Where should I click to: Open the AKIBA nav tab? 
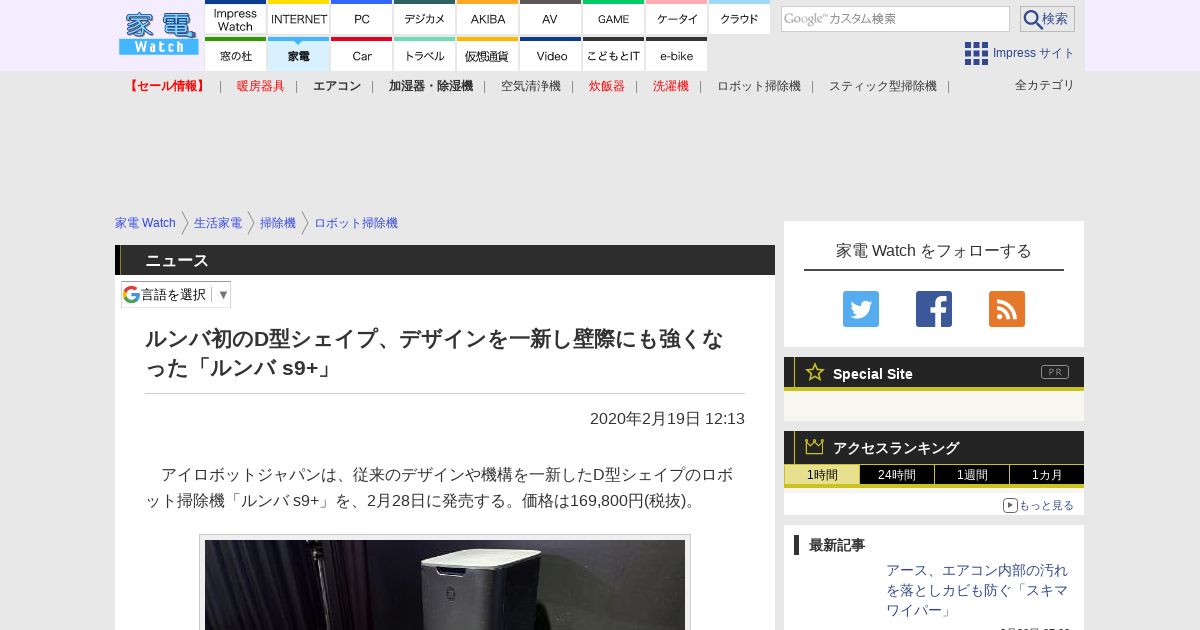[x=488, y=19]
